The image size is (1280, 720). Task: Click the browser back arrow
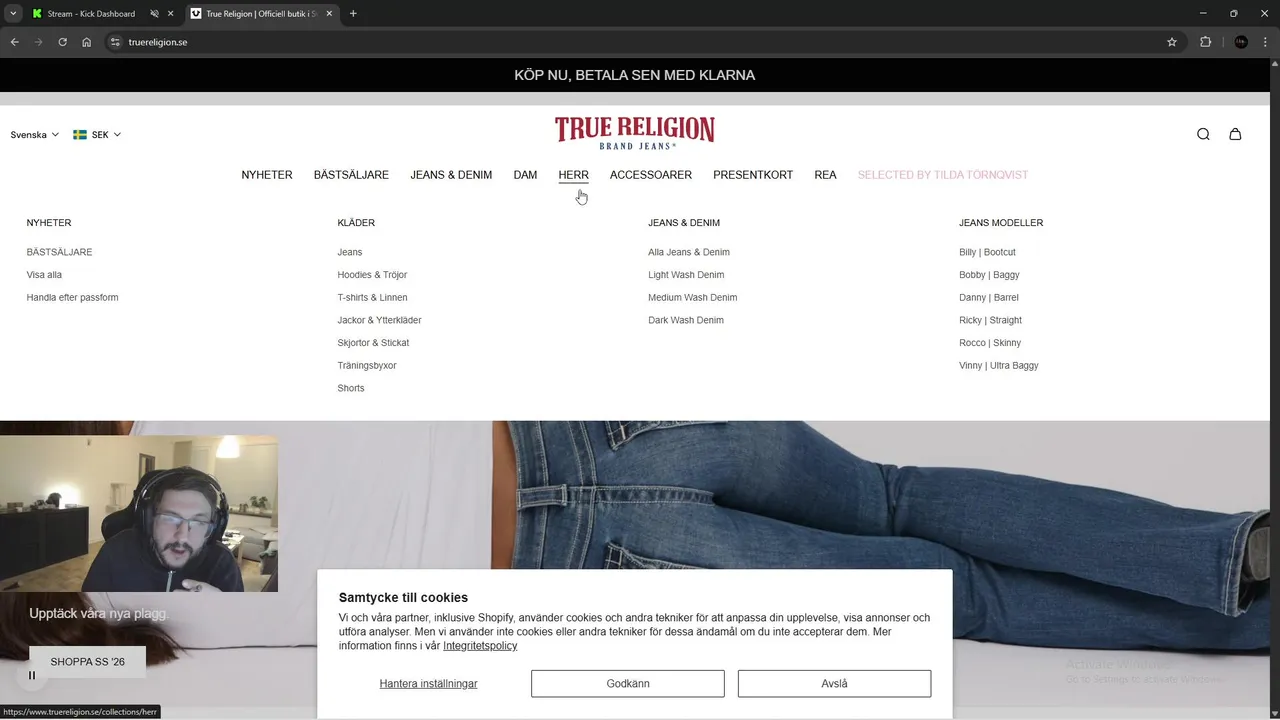pyautogui.click(x=14, y=42)
